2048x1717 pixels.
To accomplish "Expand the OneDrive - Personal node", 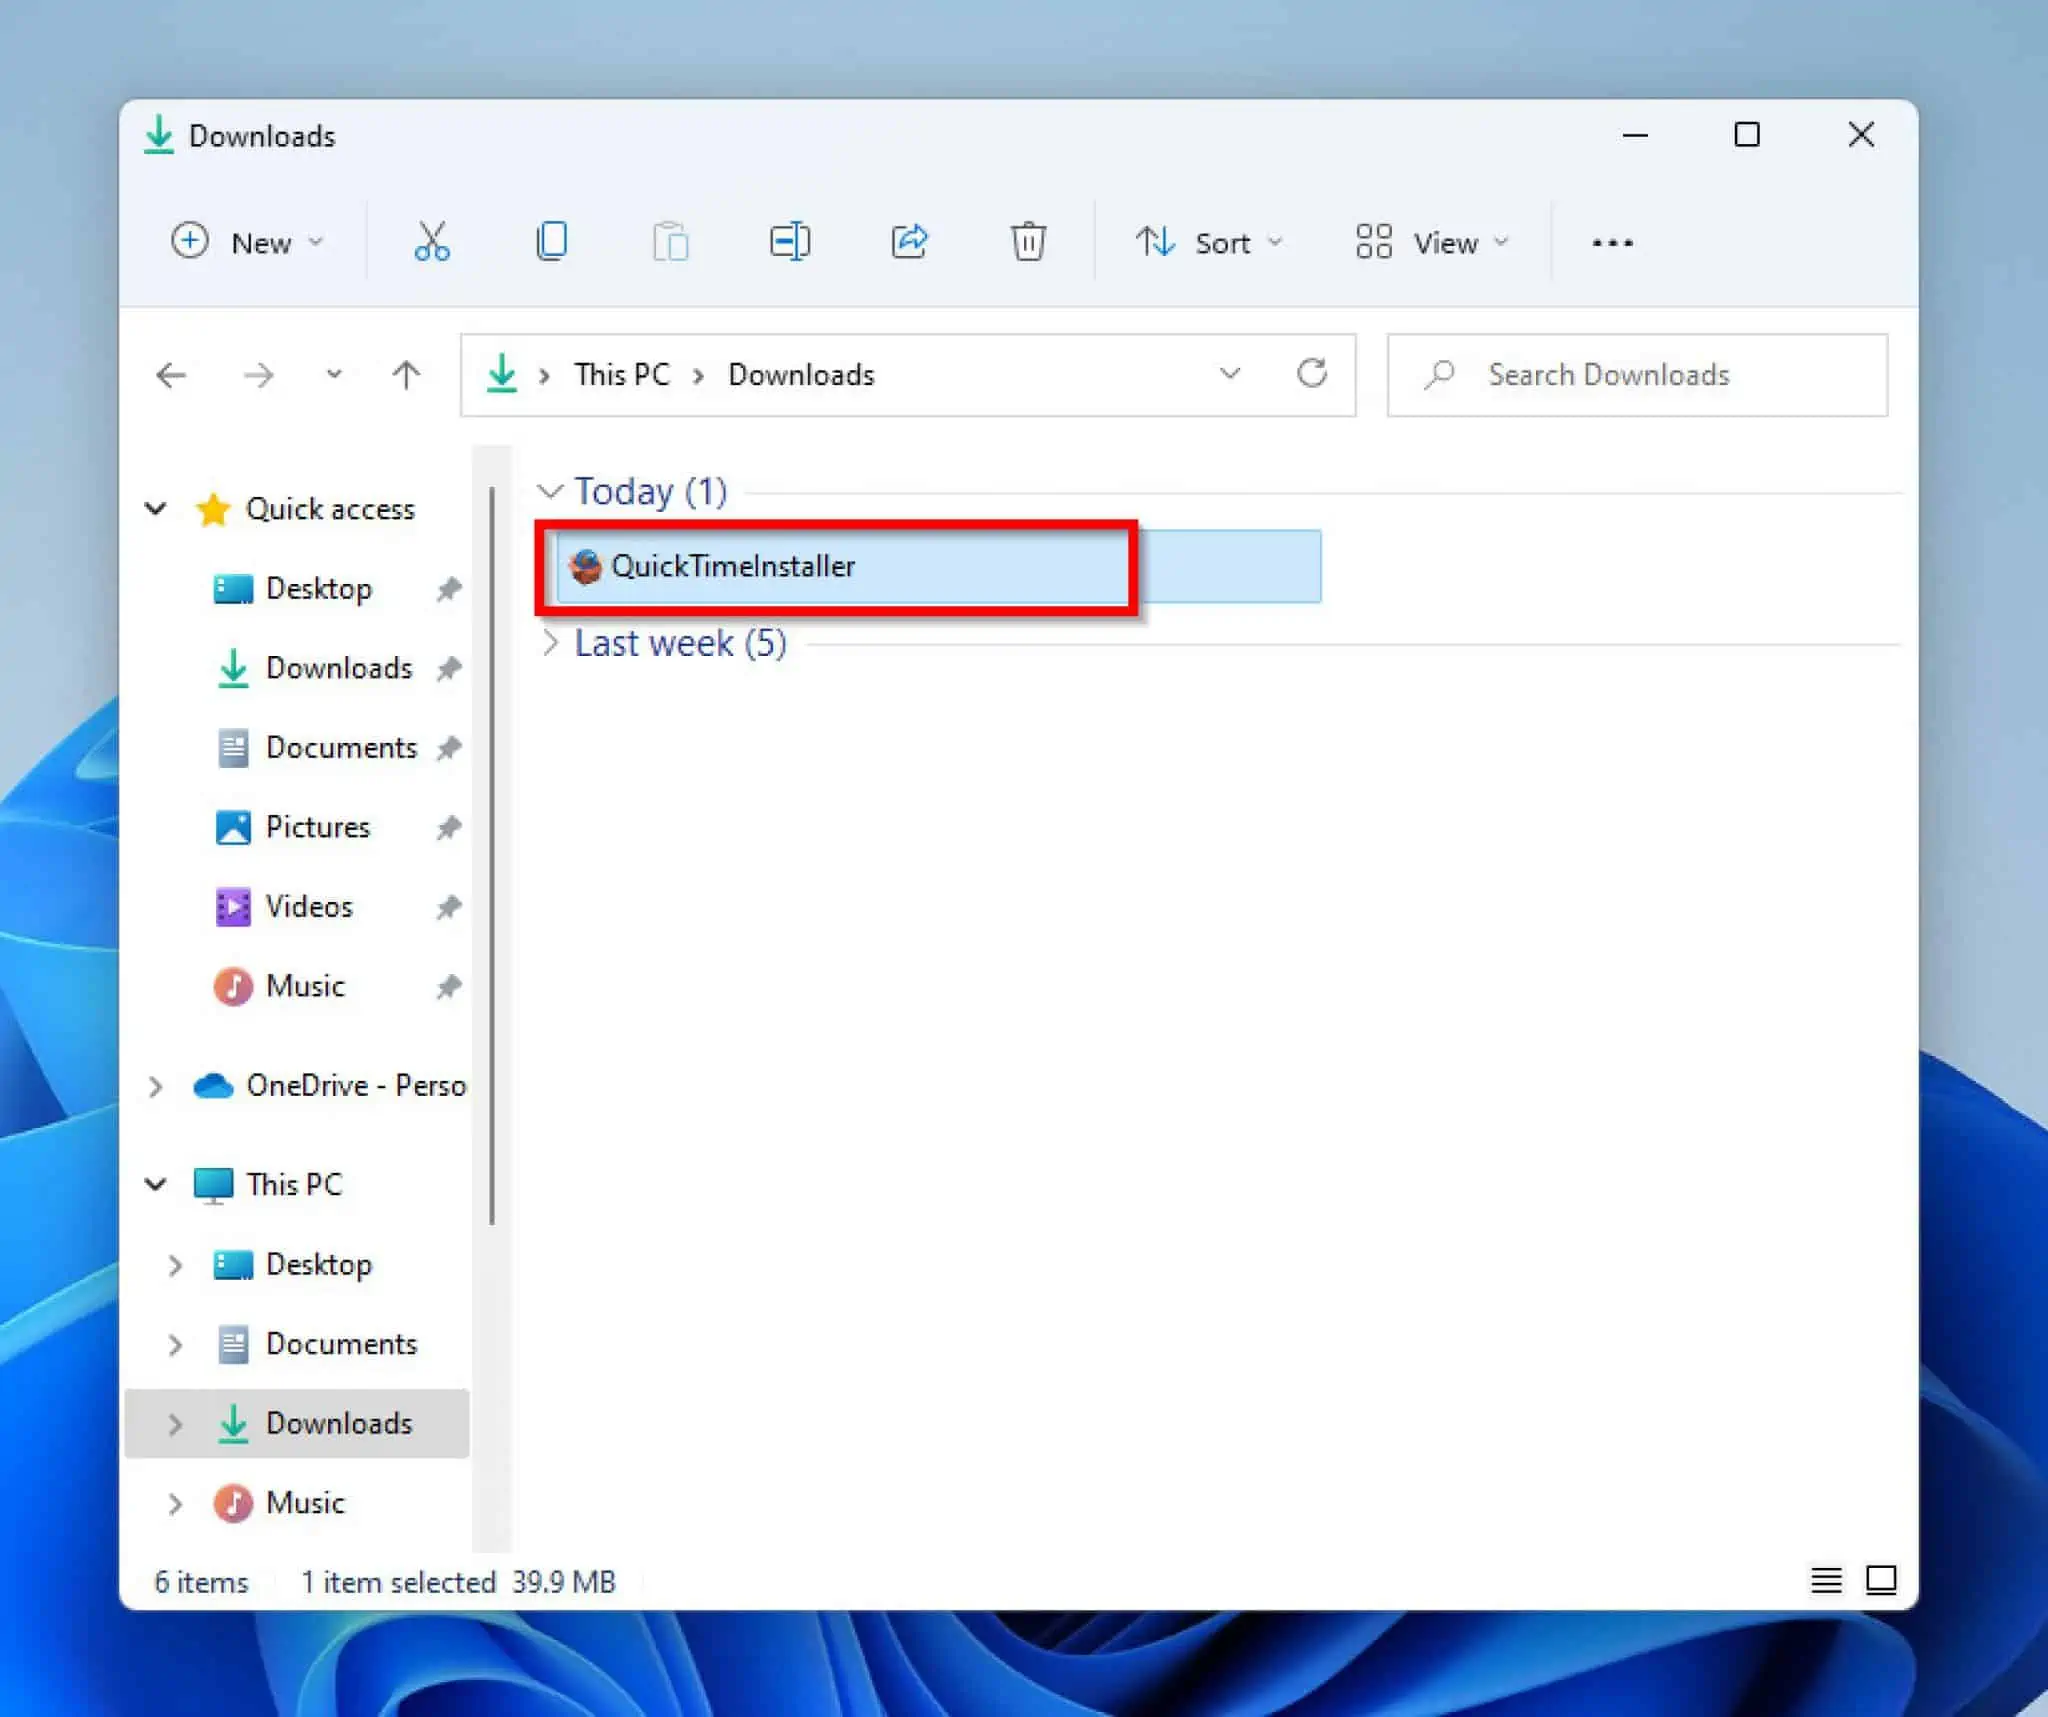I will 156,1086.
